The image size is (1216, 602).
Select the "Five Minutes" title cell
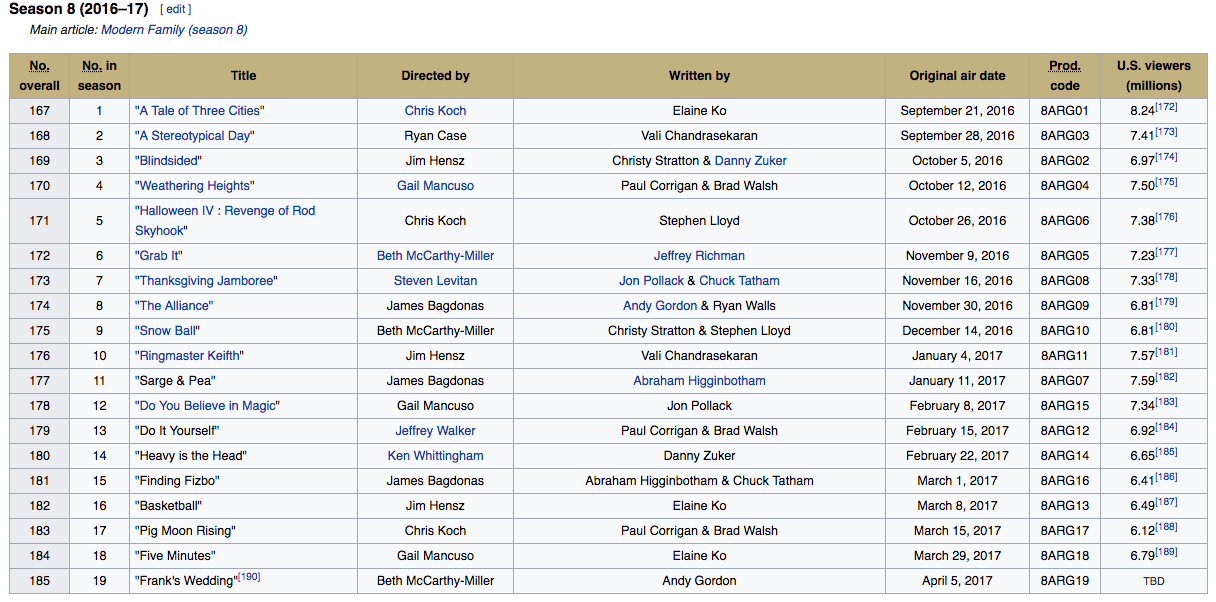coord(243,556)
